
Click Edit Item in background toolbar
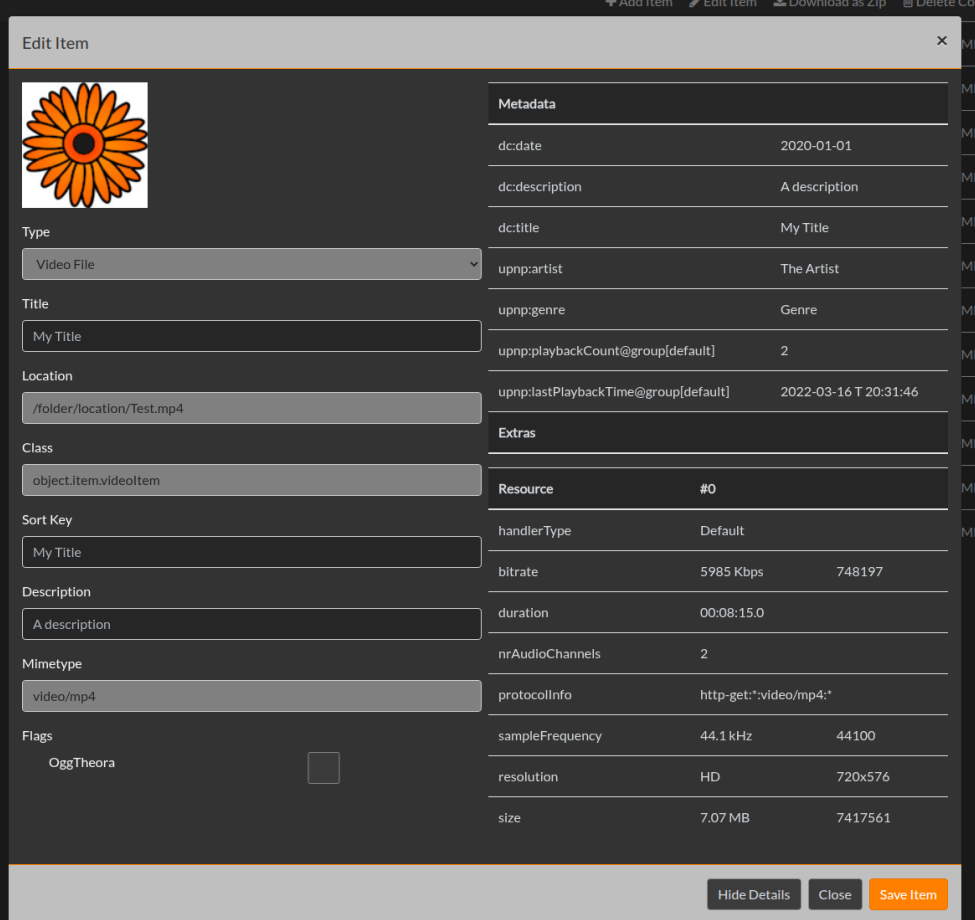pyautogui.click(x=723, y=3)
